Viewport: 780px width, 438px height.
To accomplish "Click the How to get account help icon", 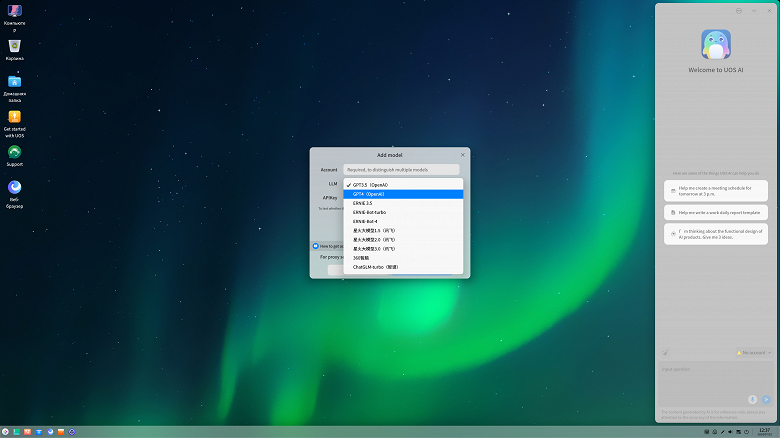I will tap(316, 245).
